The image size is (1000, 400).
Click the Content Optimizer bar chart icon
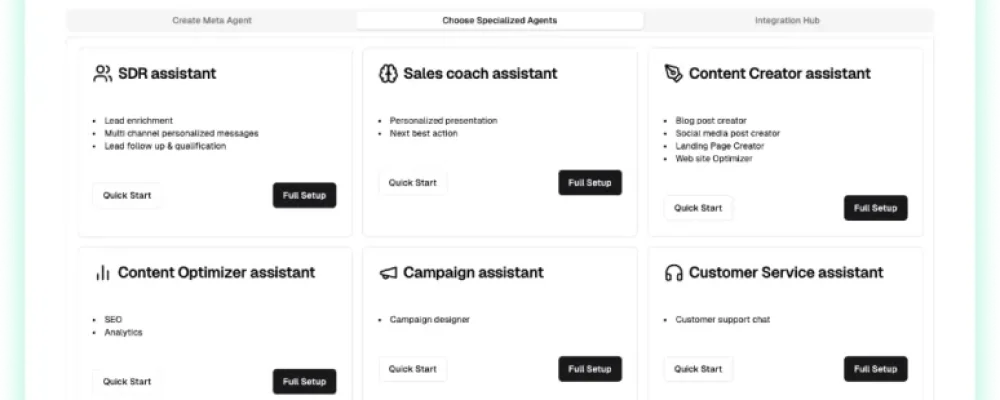103,273
